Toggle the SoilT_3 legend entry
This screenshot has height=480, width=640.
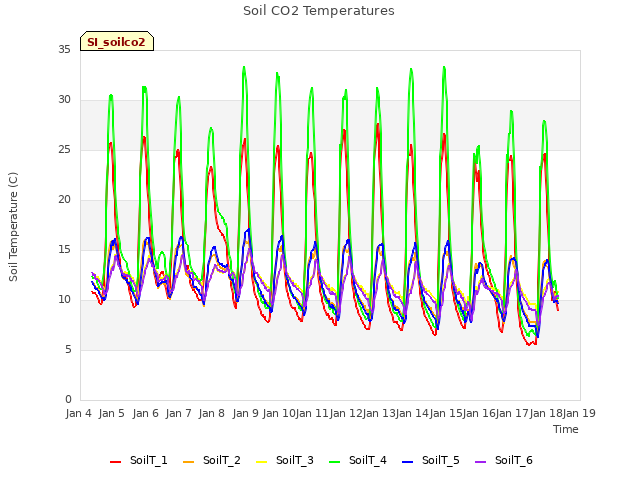click(x=285, y=460)
